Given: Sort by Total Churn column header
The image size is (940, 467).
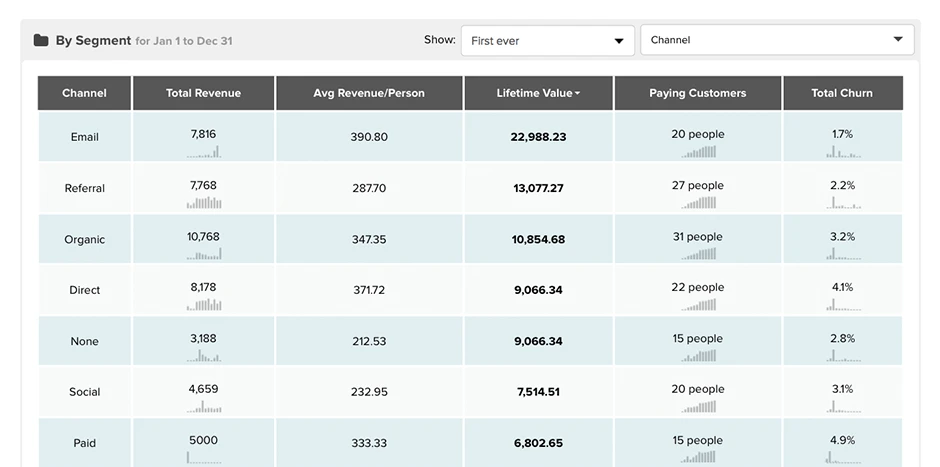Looking at the screenshot, I should (842, 93).
